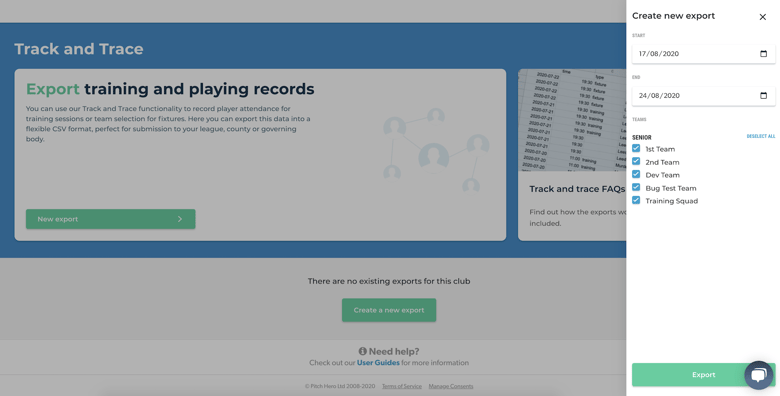Open the User Guides link
Image resolution: width=780 pixels, height=396 pixels.
[378, 363]
